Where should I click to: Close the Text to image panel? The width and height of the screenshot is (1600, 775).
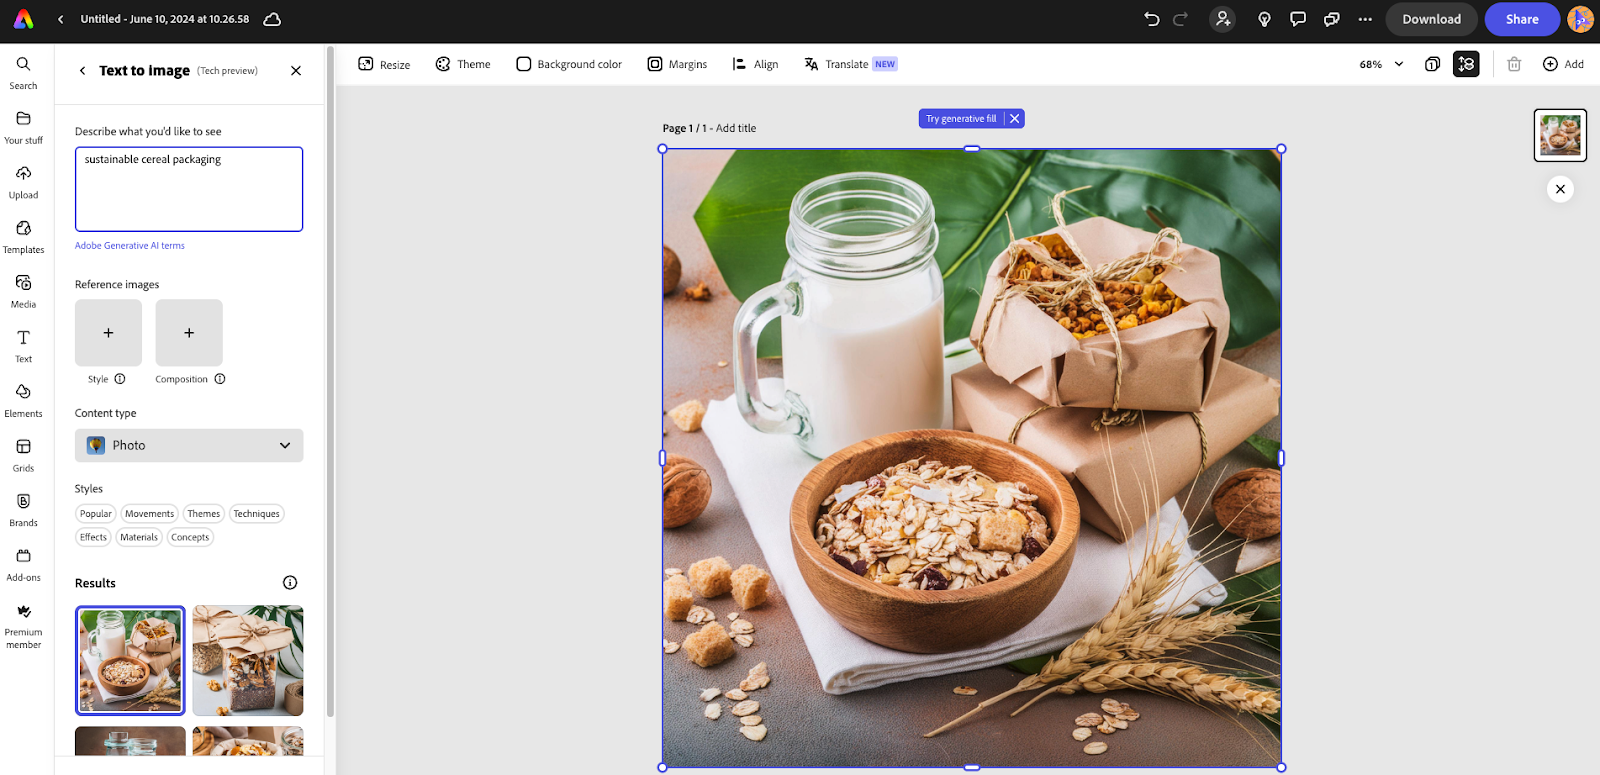pos(296,71)
